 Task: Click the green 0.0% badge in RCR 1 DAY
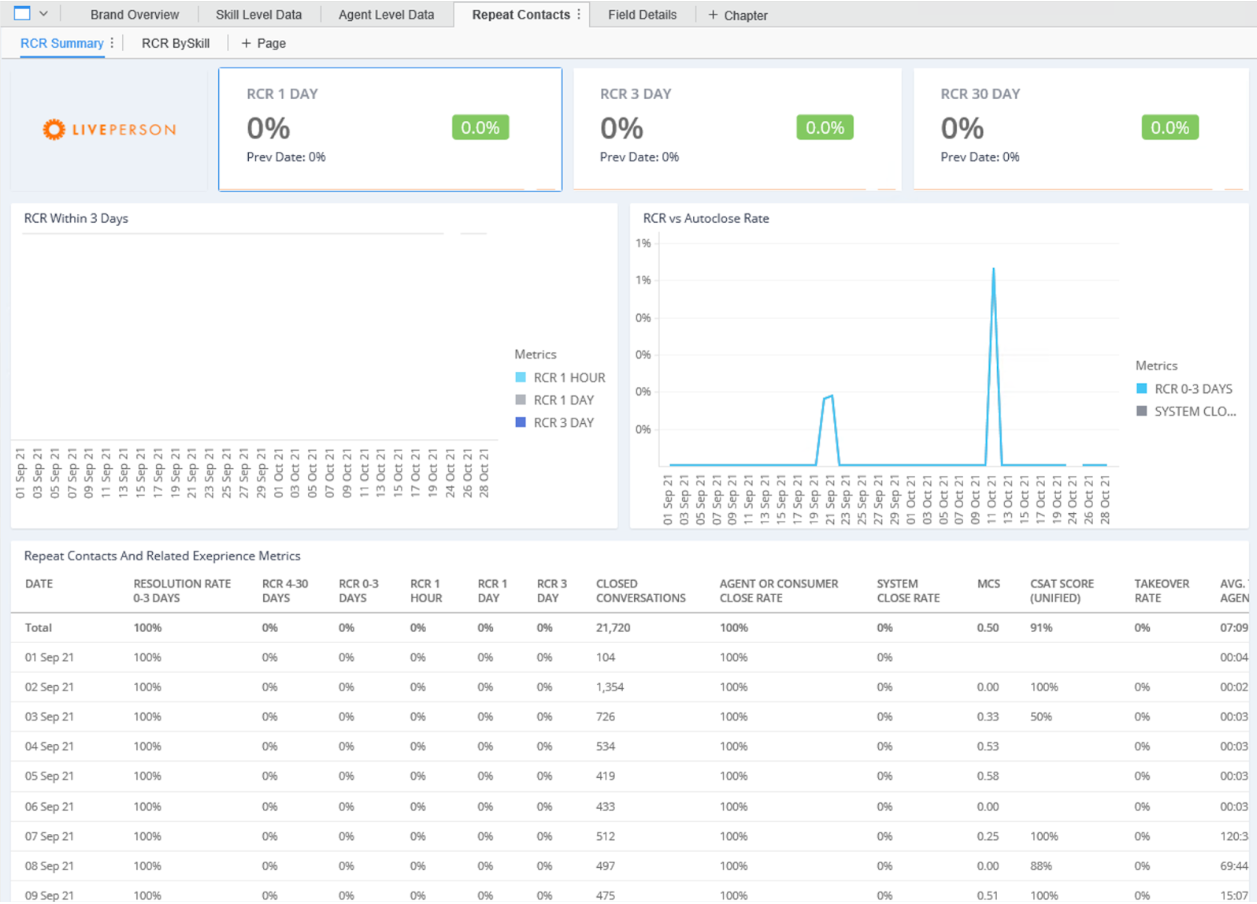click(x=481, y=128)
